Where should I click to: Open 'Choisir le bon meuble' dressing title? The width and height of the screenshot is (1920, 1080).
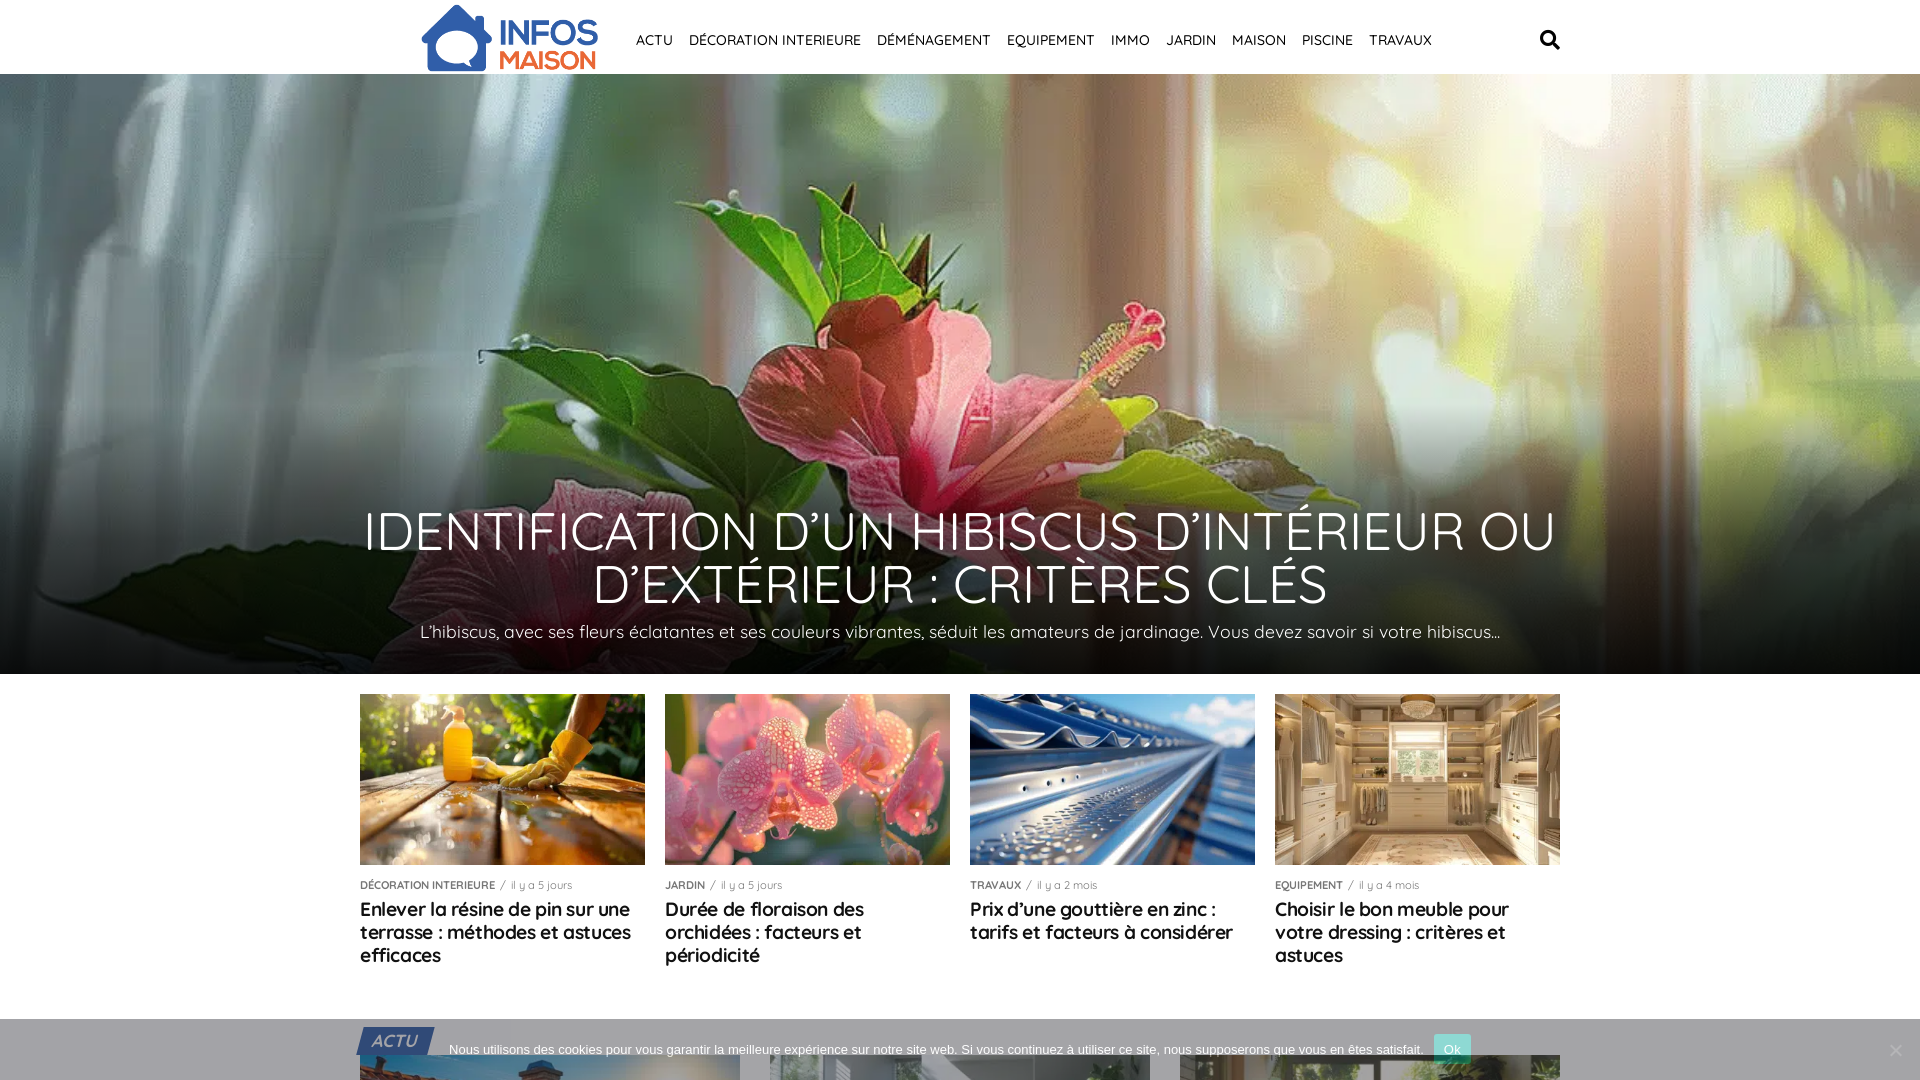[1391, 932]
